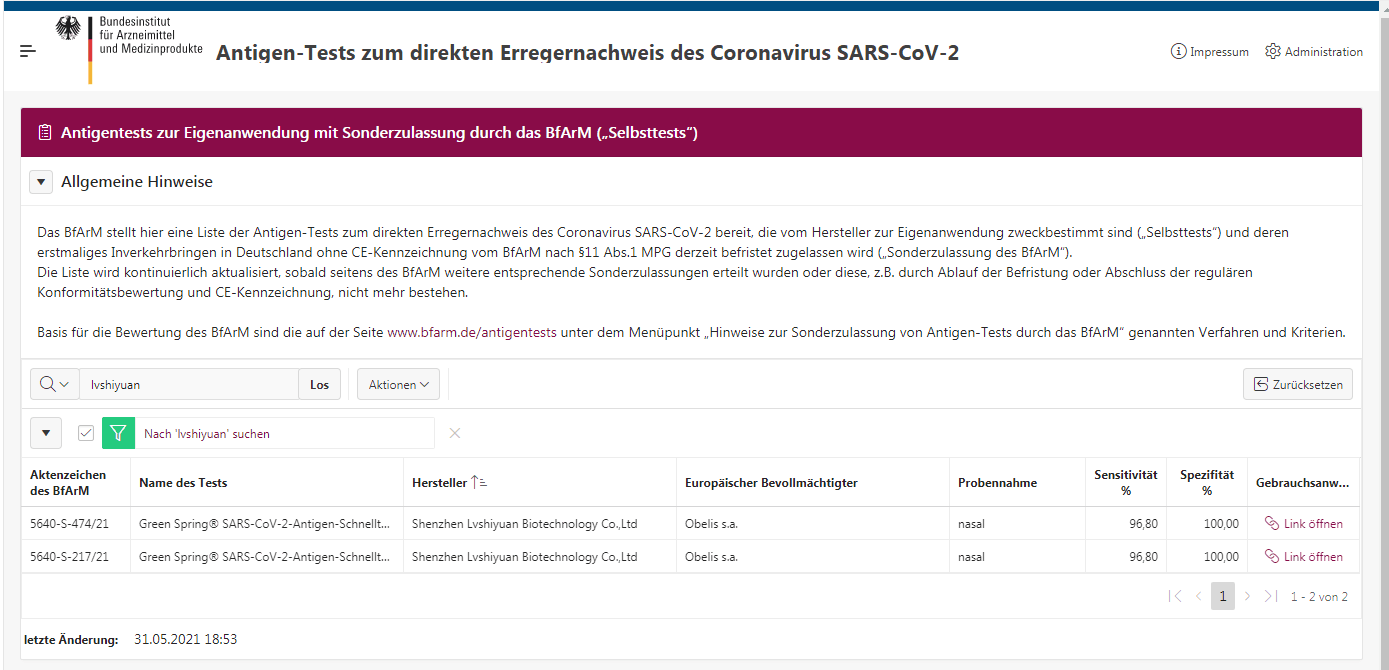Click the search input field
This screenshot has height=670, width=1389.
tap(188, 384)
